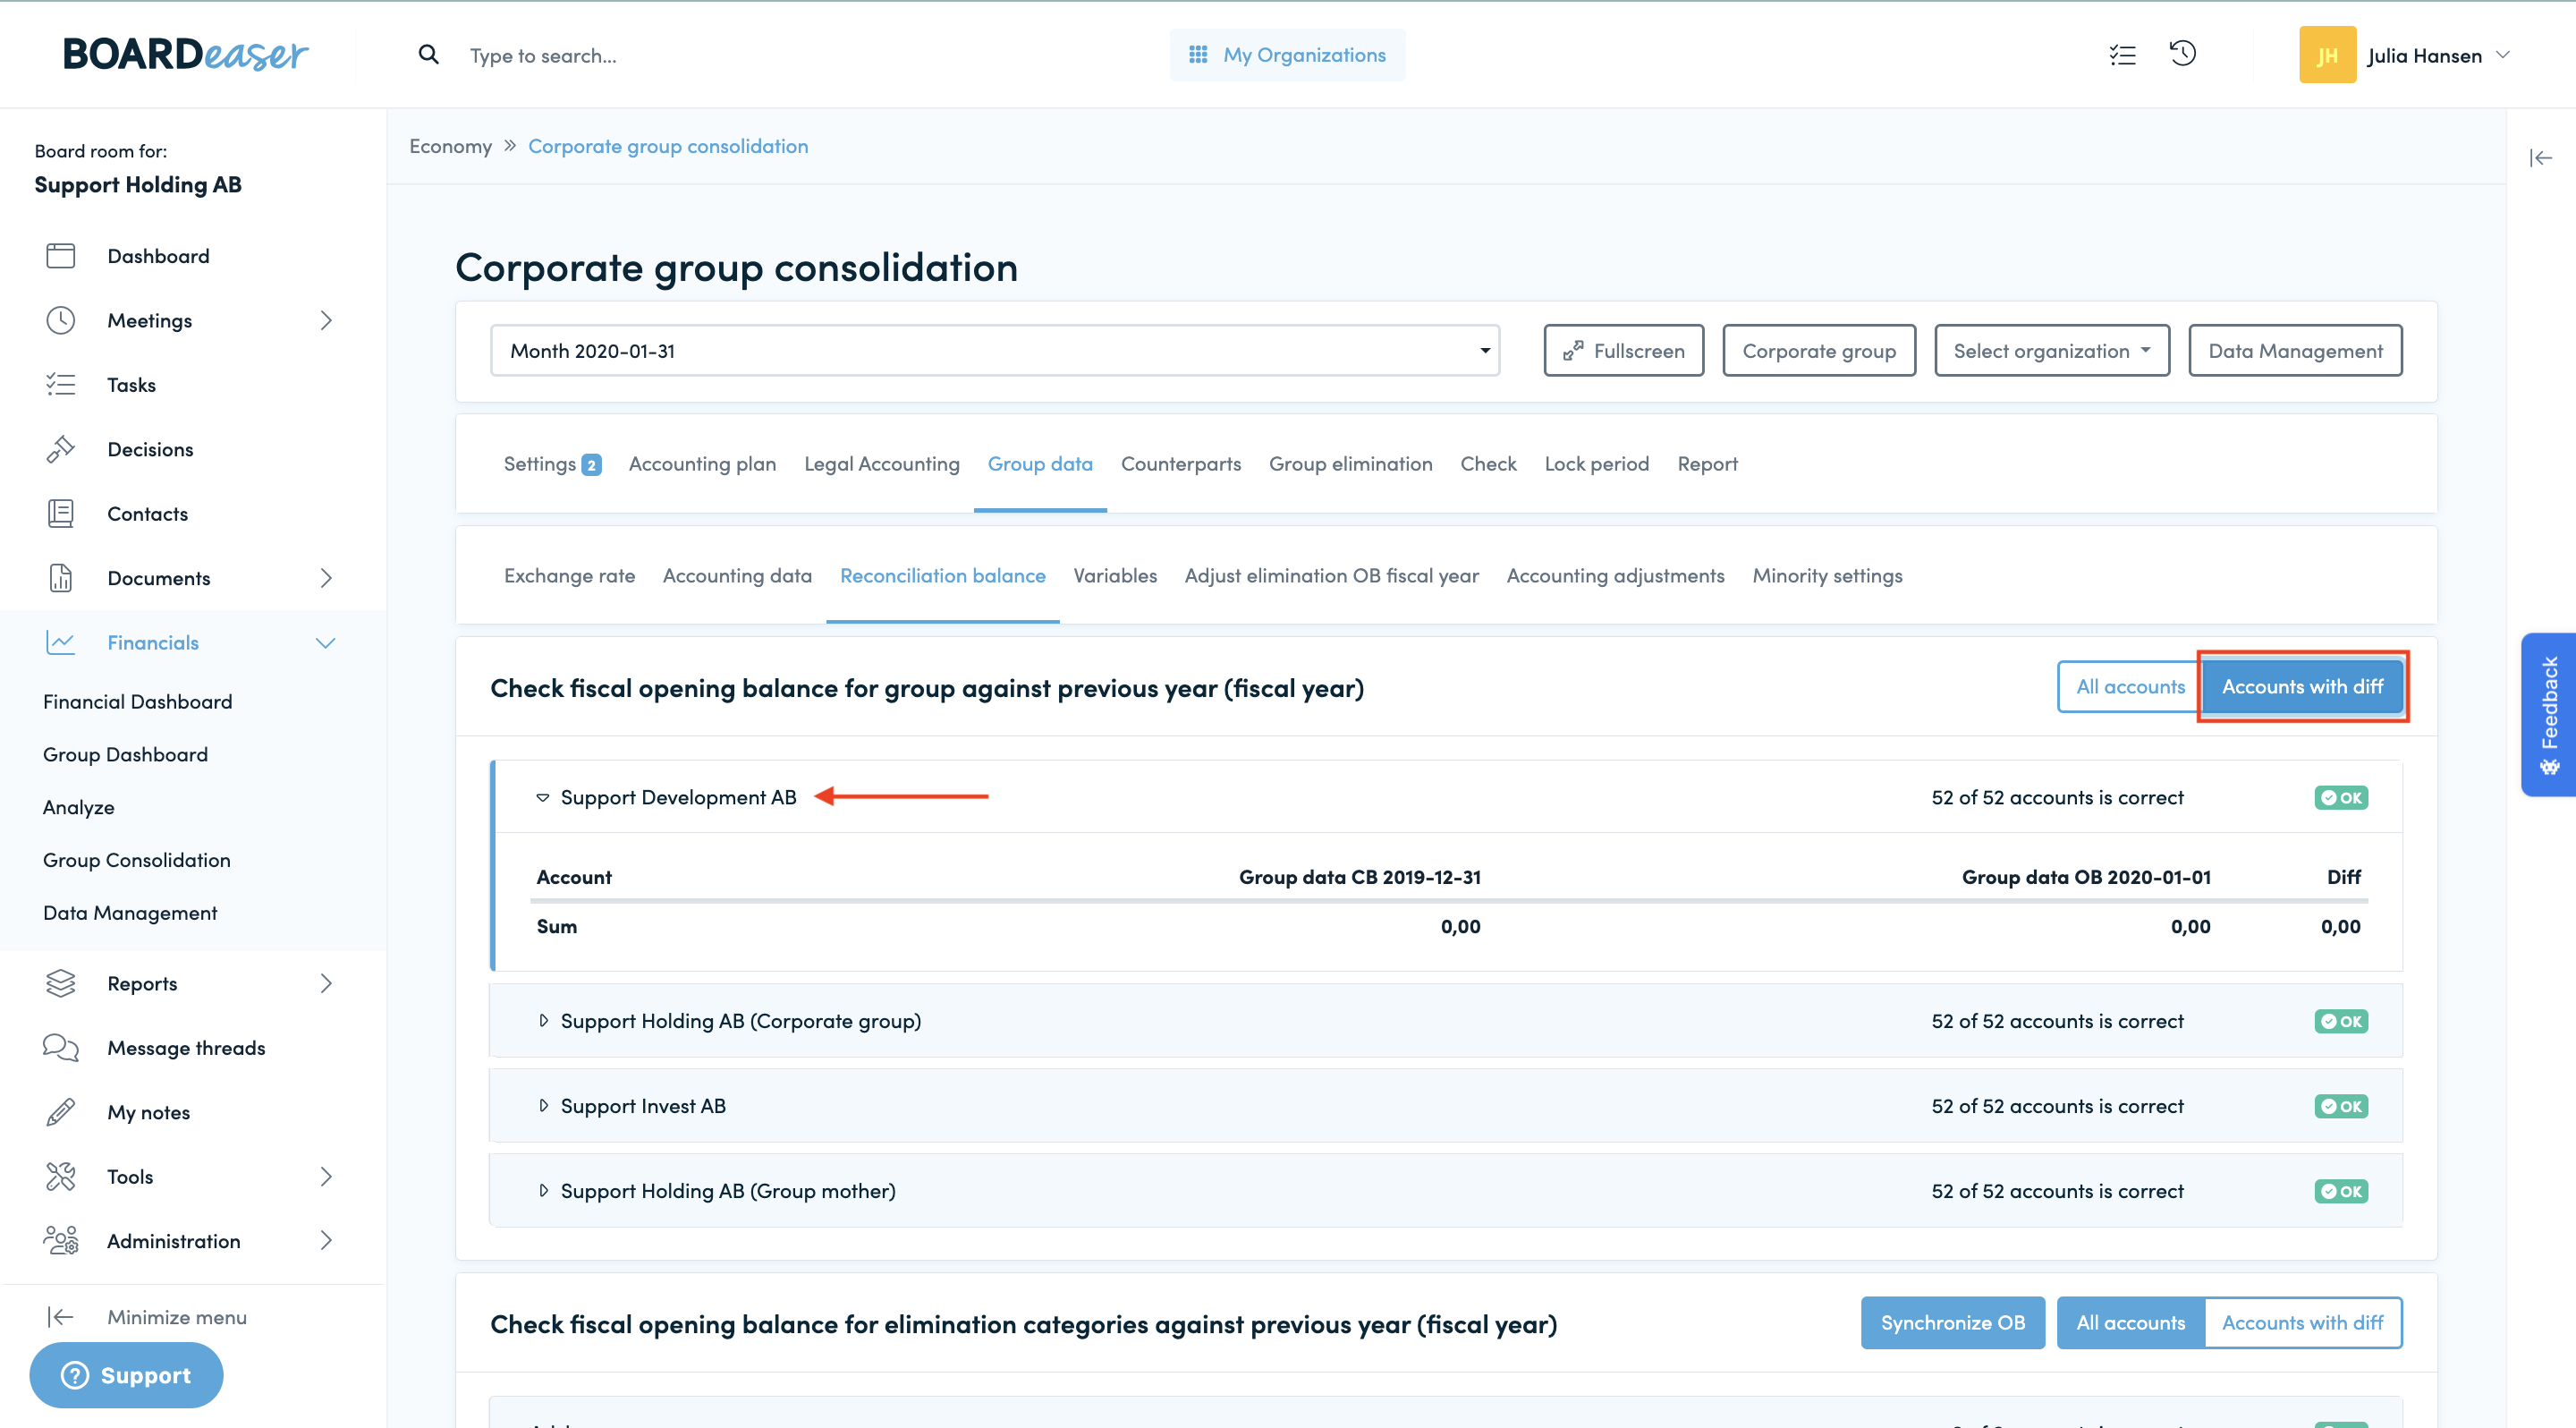Image resolution: width=2576 pixels, height=1428 pixels.
Task: Click the Tasks list icon
Action: coord(61,385)
